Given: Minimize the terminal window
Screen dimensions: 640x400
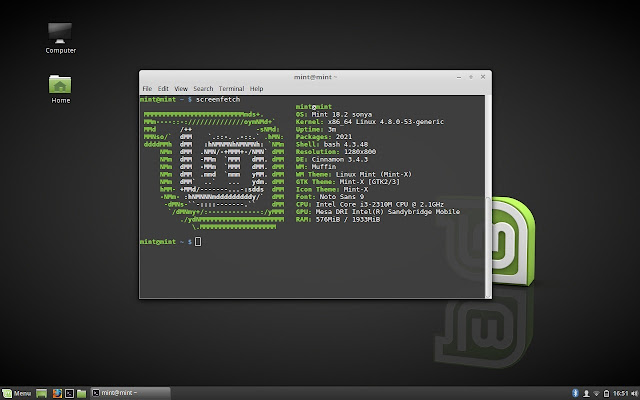Looking at the screenshot, I should click(x=459, y=77).
